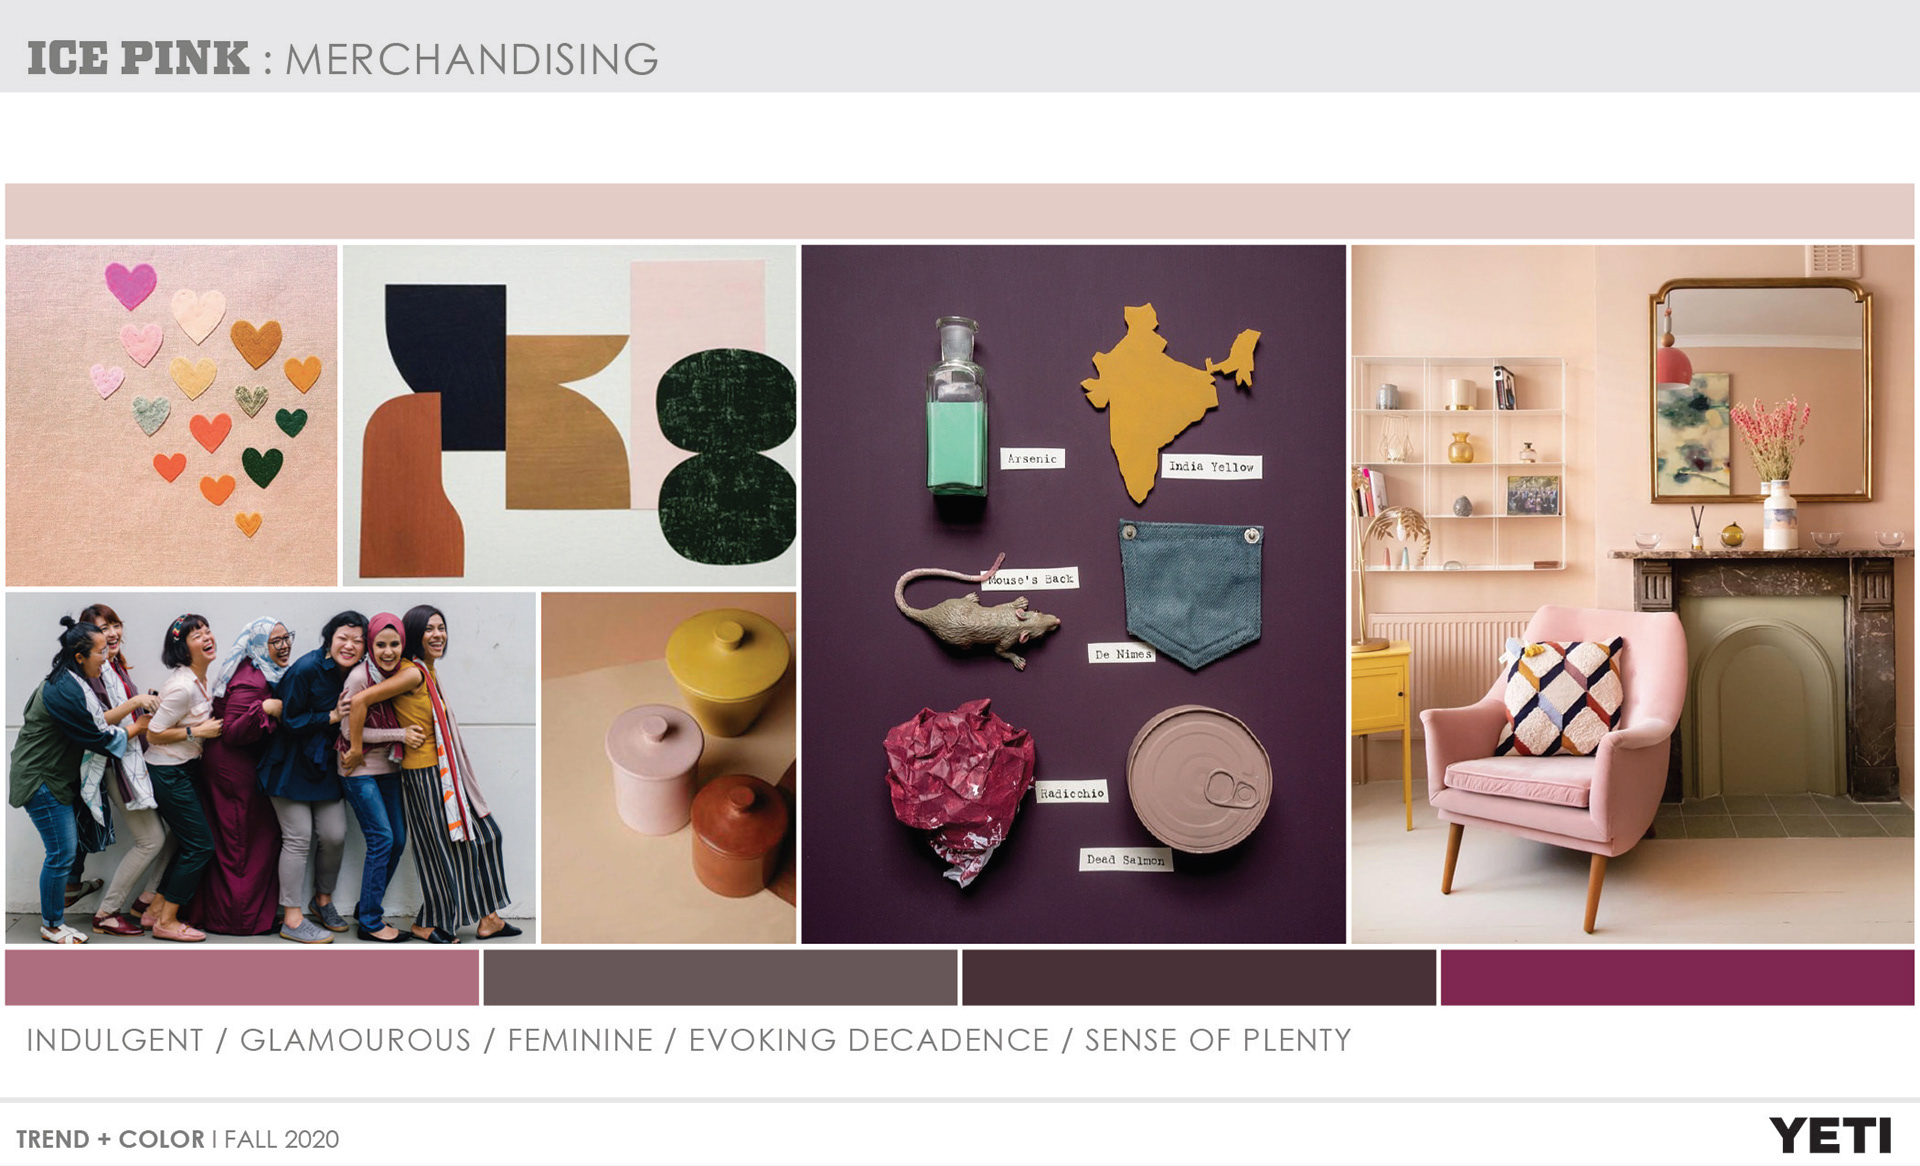Pick the taupe grey-brown swatch
This screenshot has height=1166, width=1920.
tap(720, 977)
